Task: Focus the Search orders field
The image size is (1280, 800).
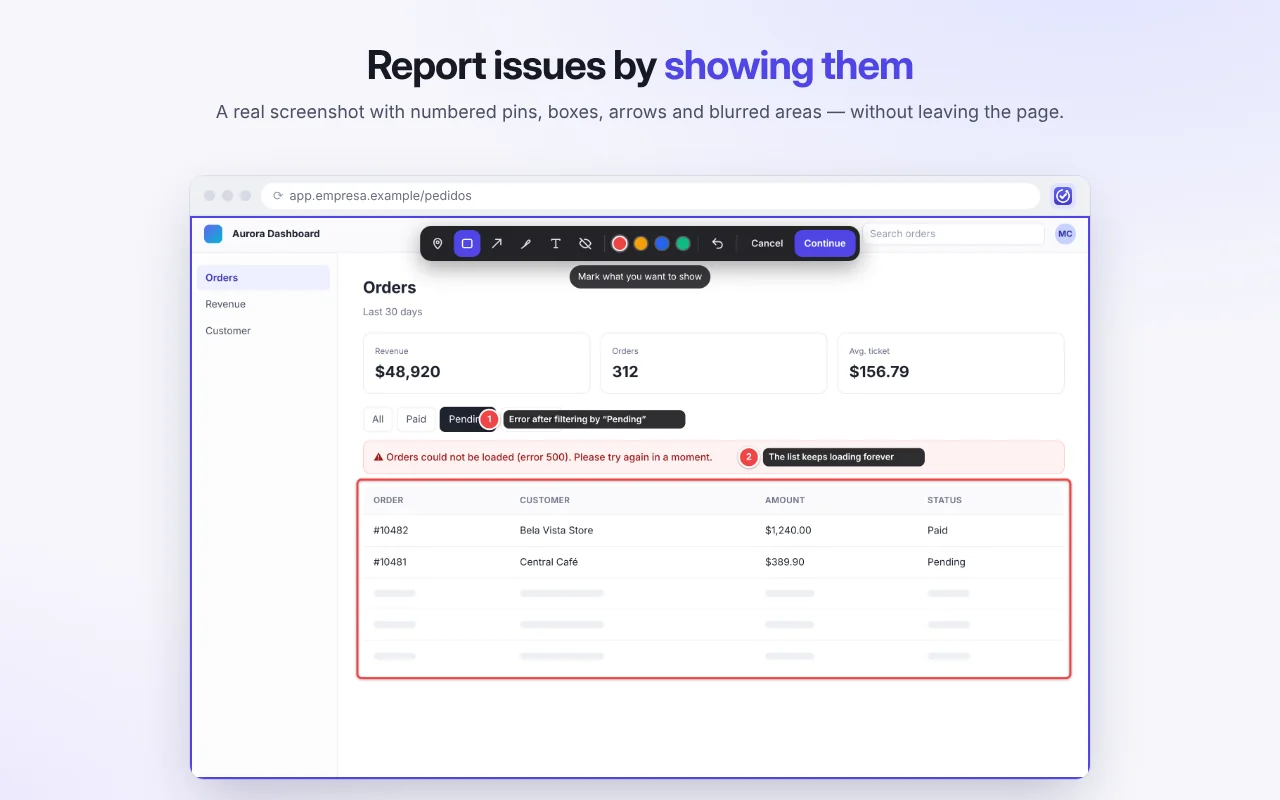Action: [x=953, y=234]
